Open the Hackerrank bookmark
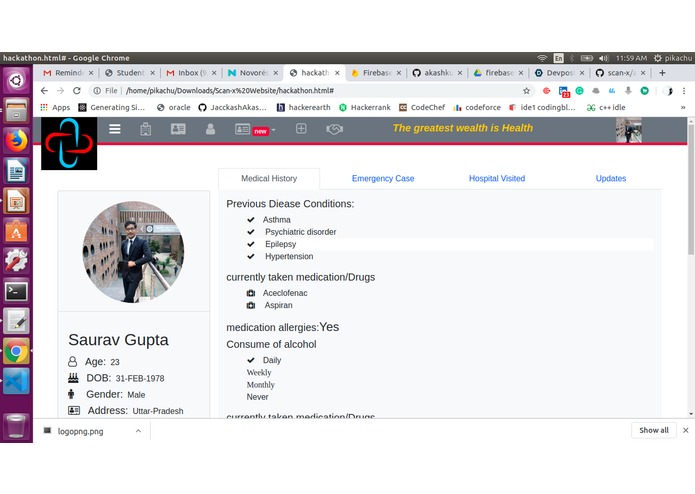Viewport: 695px width, 494px height. (365, 107)
